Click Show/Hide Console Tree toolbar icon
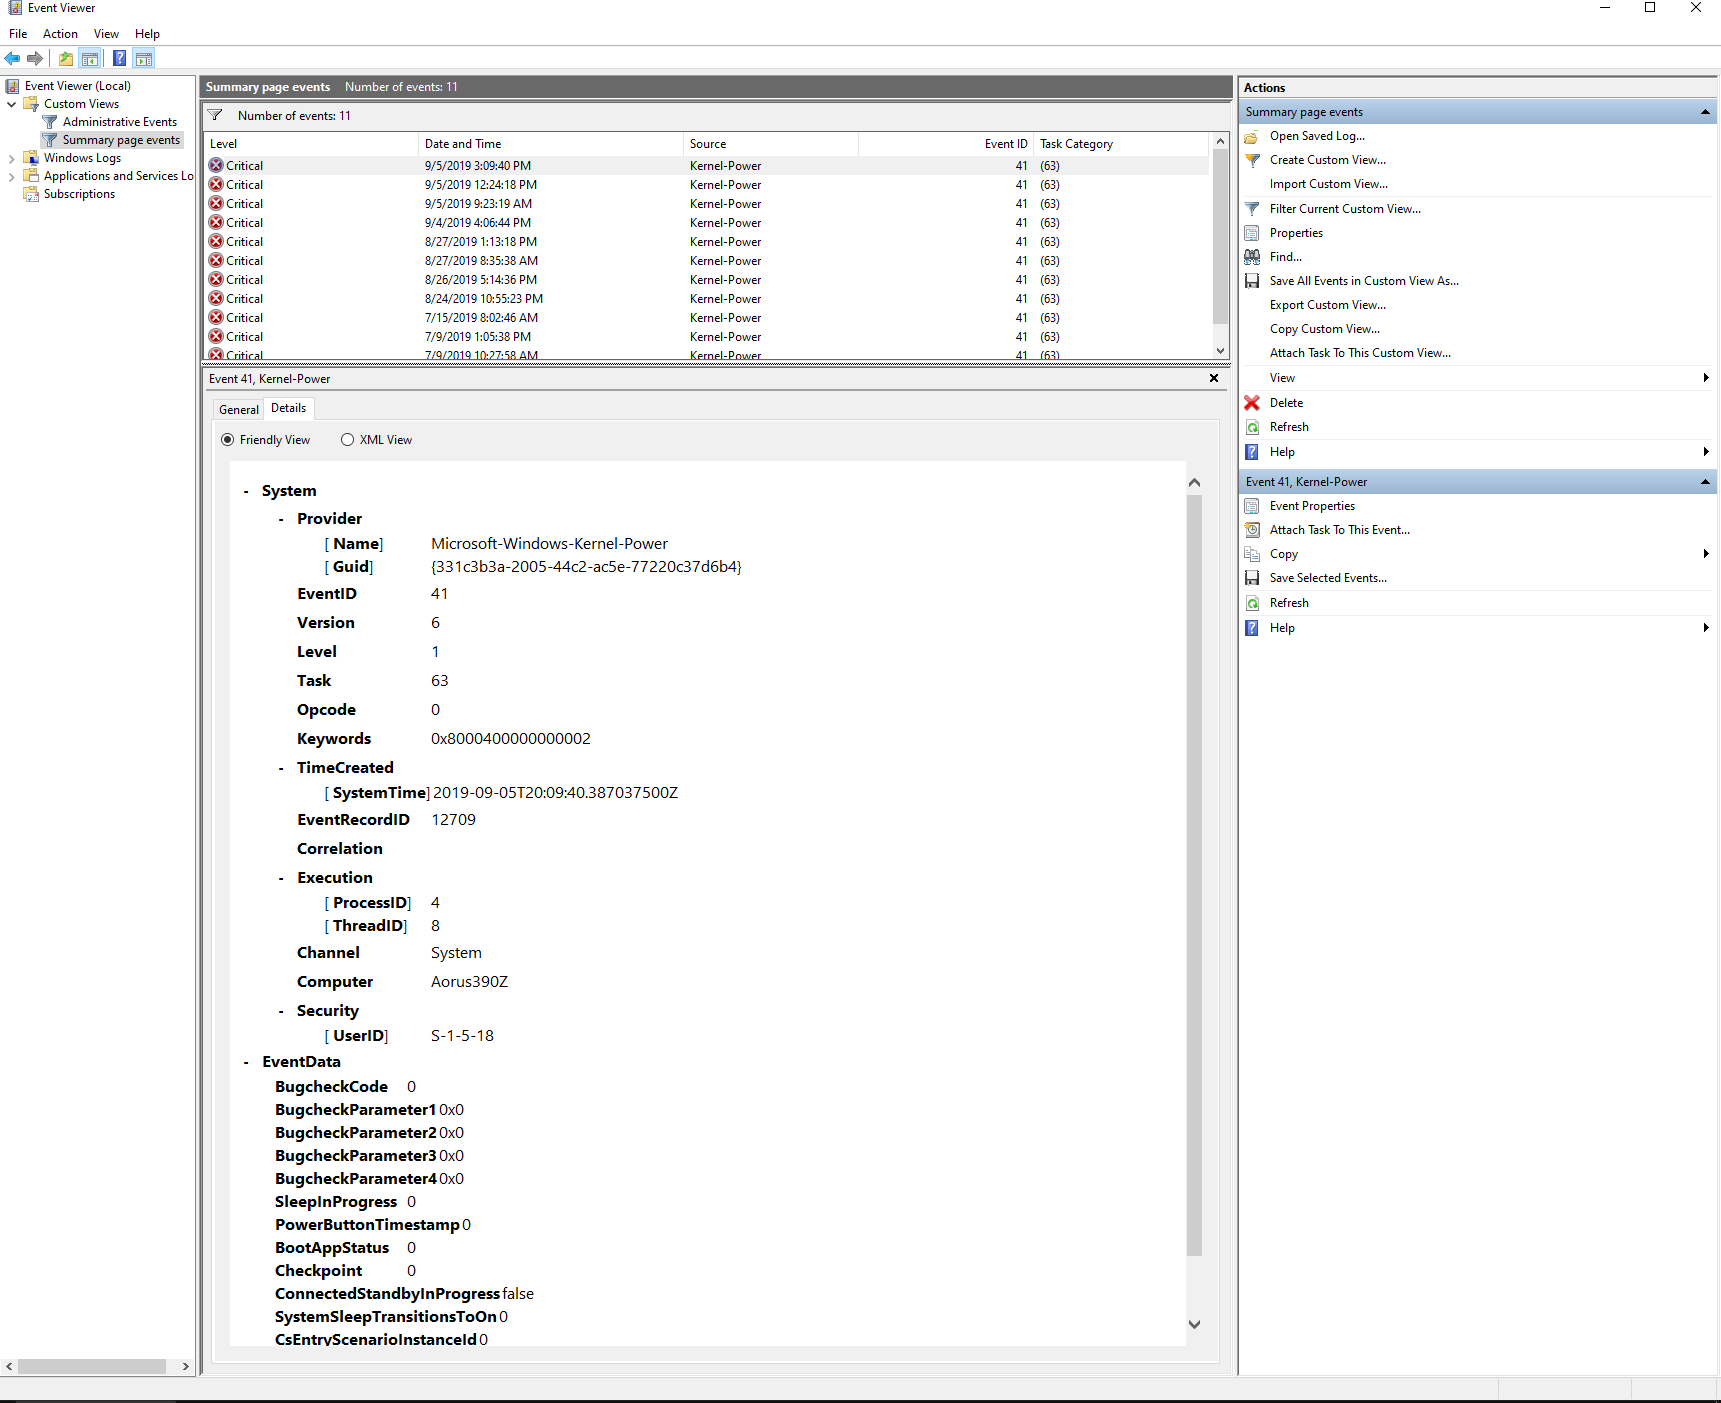Image resolution: width=1721 pixels, height=1403 pixels. pyautogui.click(x=90, y=58)
